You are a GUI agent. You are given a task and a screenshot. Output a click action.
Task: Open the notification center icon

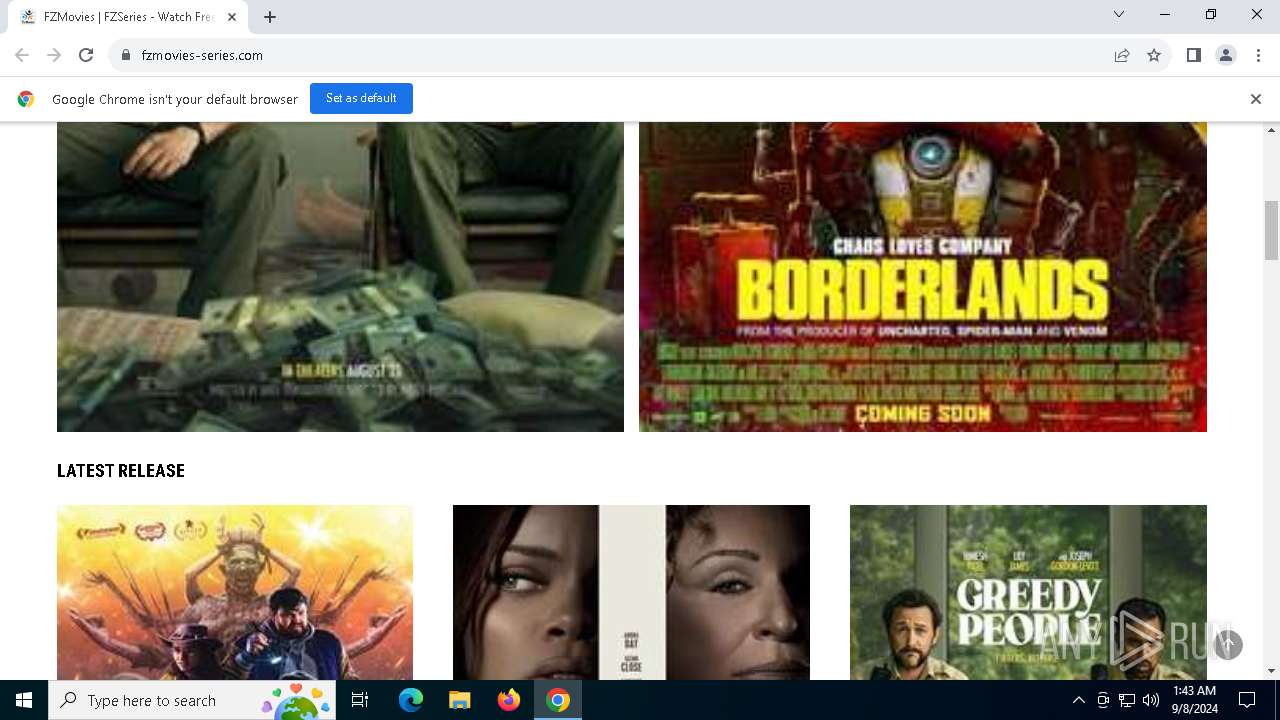coord(1247,700)
